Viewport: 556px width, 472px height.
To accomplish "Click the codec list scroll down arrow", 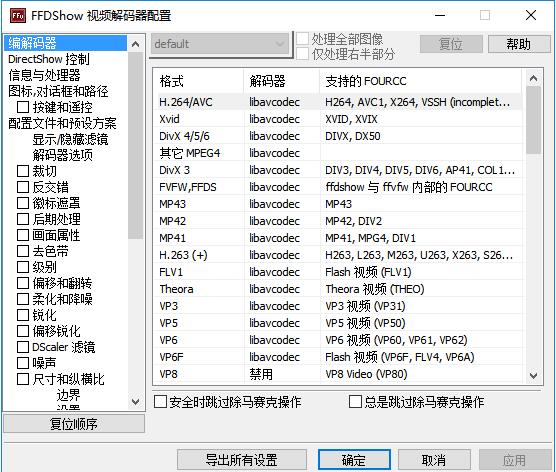I will click(533, 376).
